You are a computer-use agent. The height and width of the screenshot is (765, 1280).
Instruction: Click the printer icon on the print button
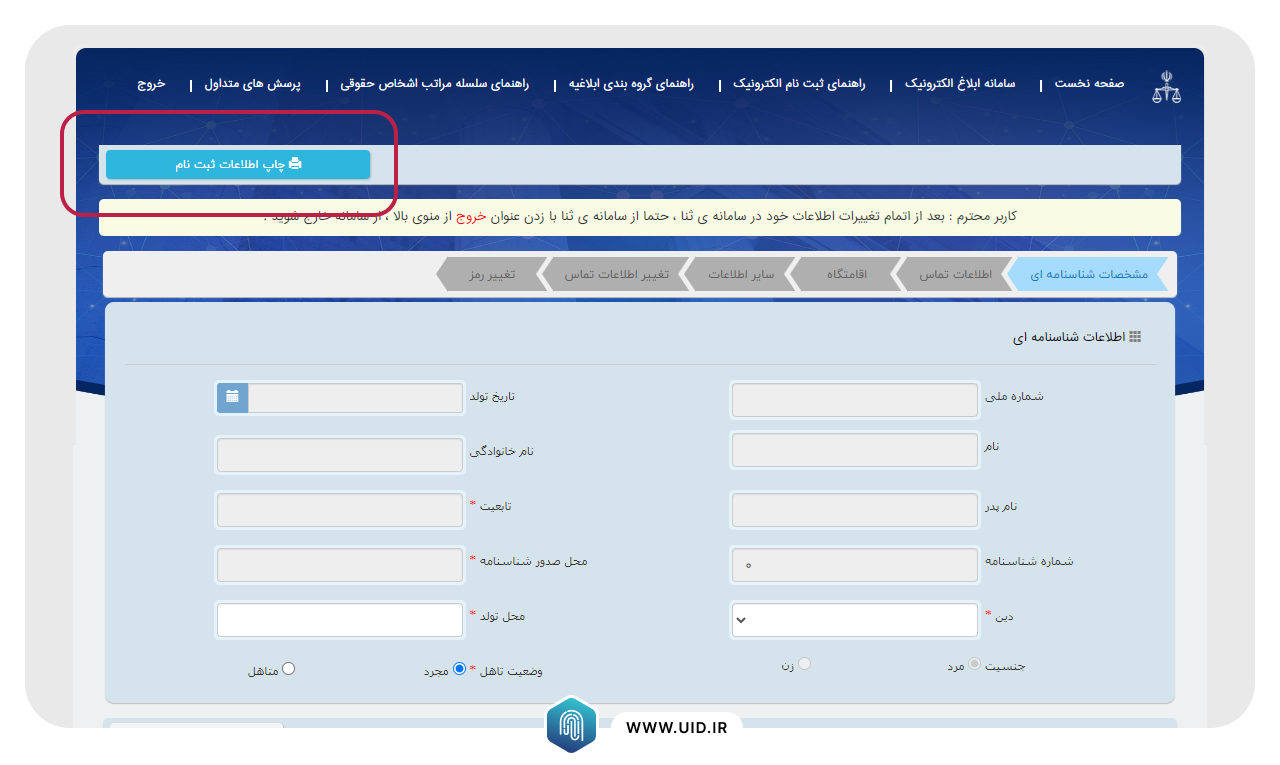pyautogui.click(x=295, y=164)
